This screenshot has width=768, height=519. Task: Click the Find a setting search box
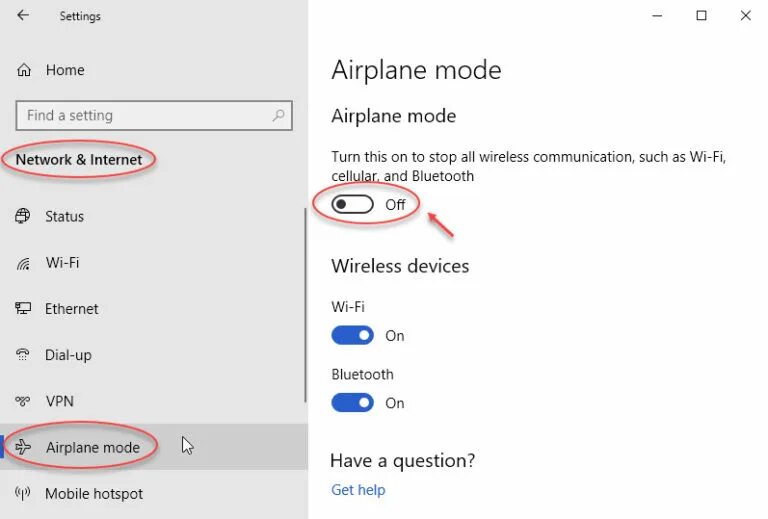154,116
